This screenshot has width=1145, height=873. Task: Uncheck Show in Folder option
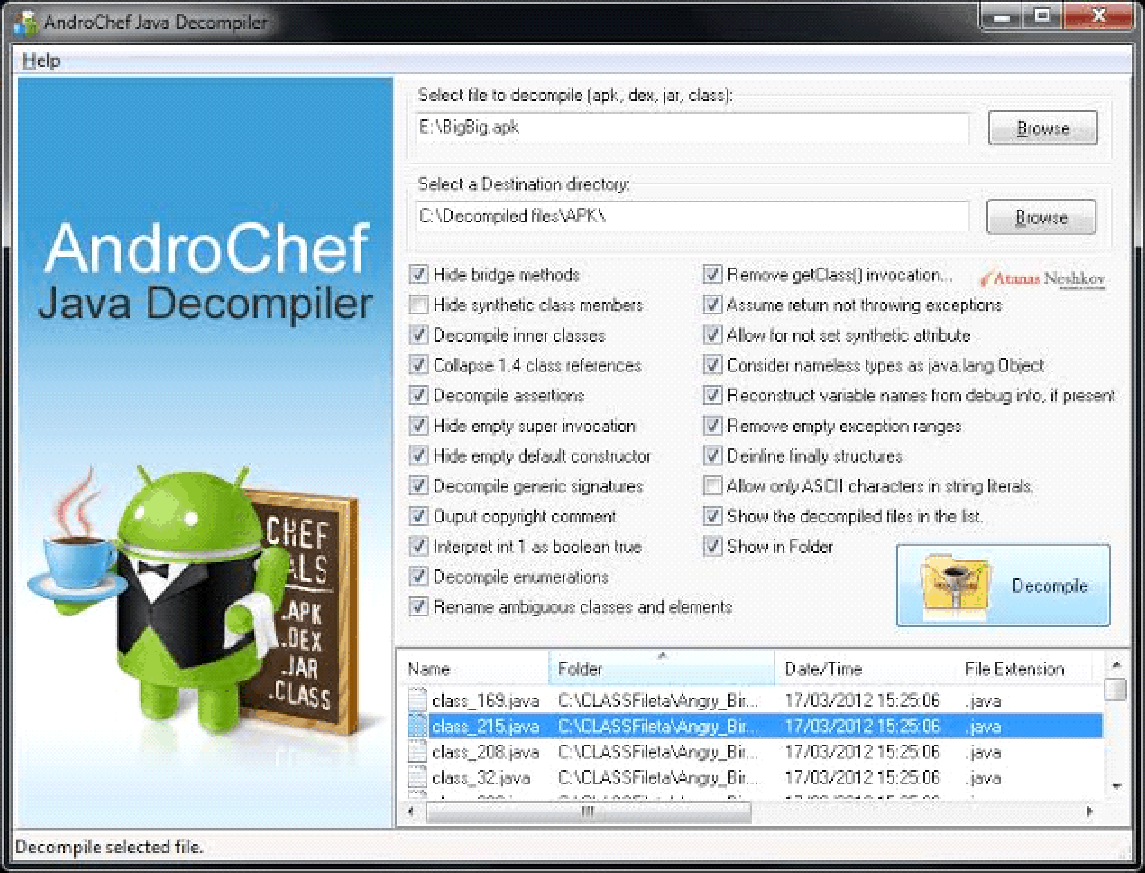coord(712,546)
